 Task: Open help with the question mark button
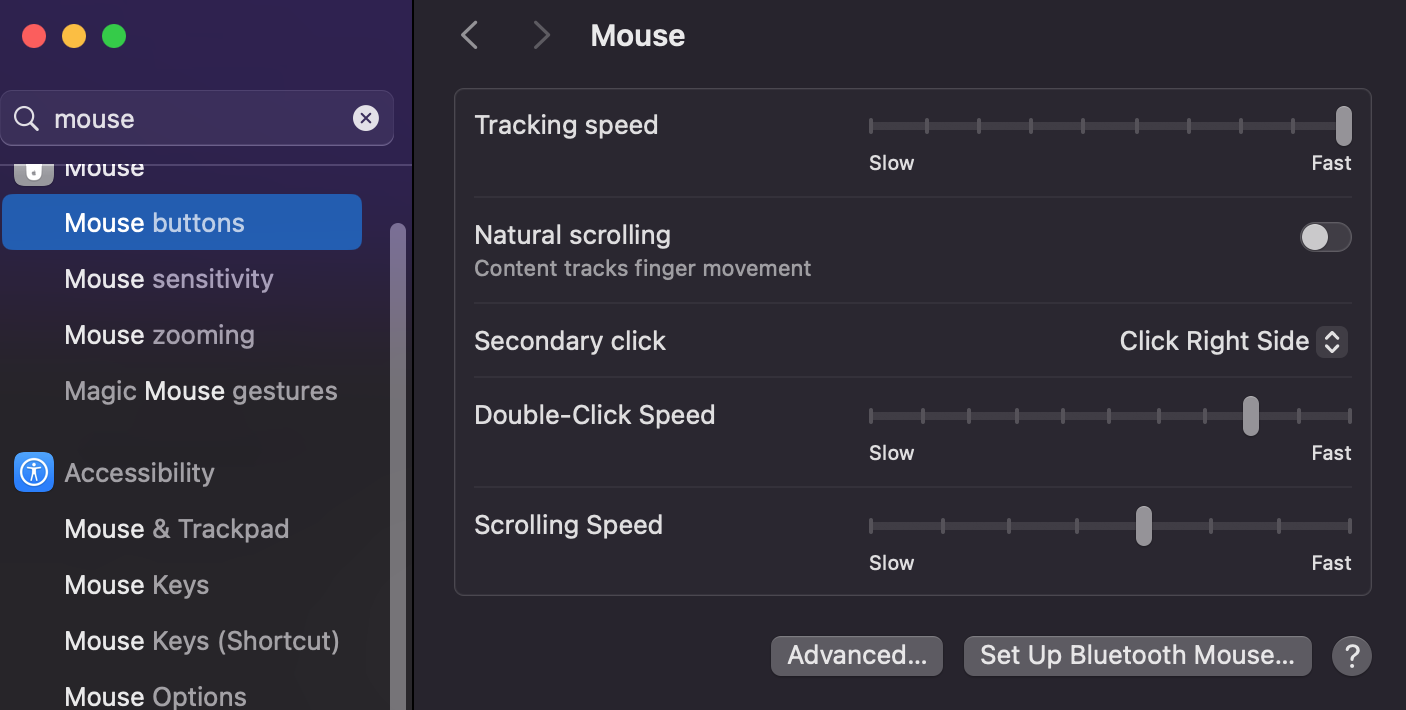tap(1352, 656)
